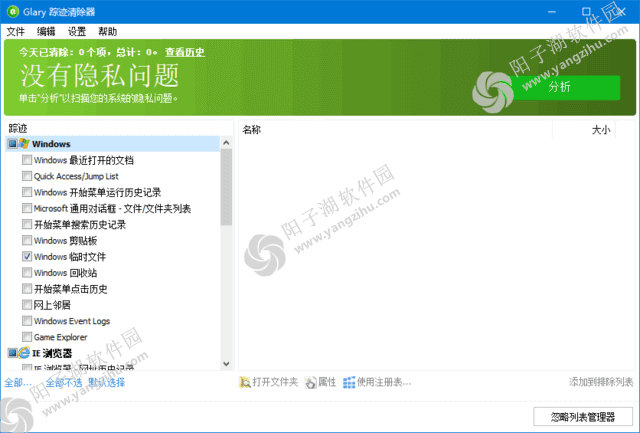Click the IE browser icon in tree
This screenshot has width=640, height=433.
pos(24,353)
